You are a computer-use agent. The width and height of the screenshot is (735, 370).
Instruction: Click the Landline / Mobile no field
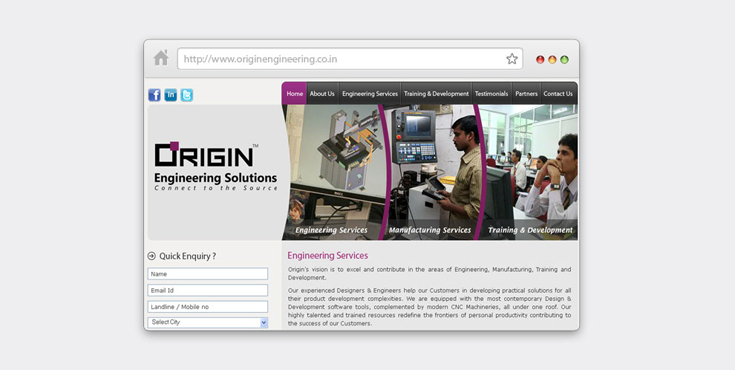pyautogui.click(x=208, y=307)
